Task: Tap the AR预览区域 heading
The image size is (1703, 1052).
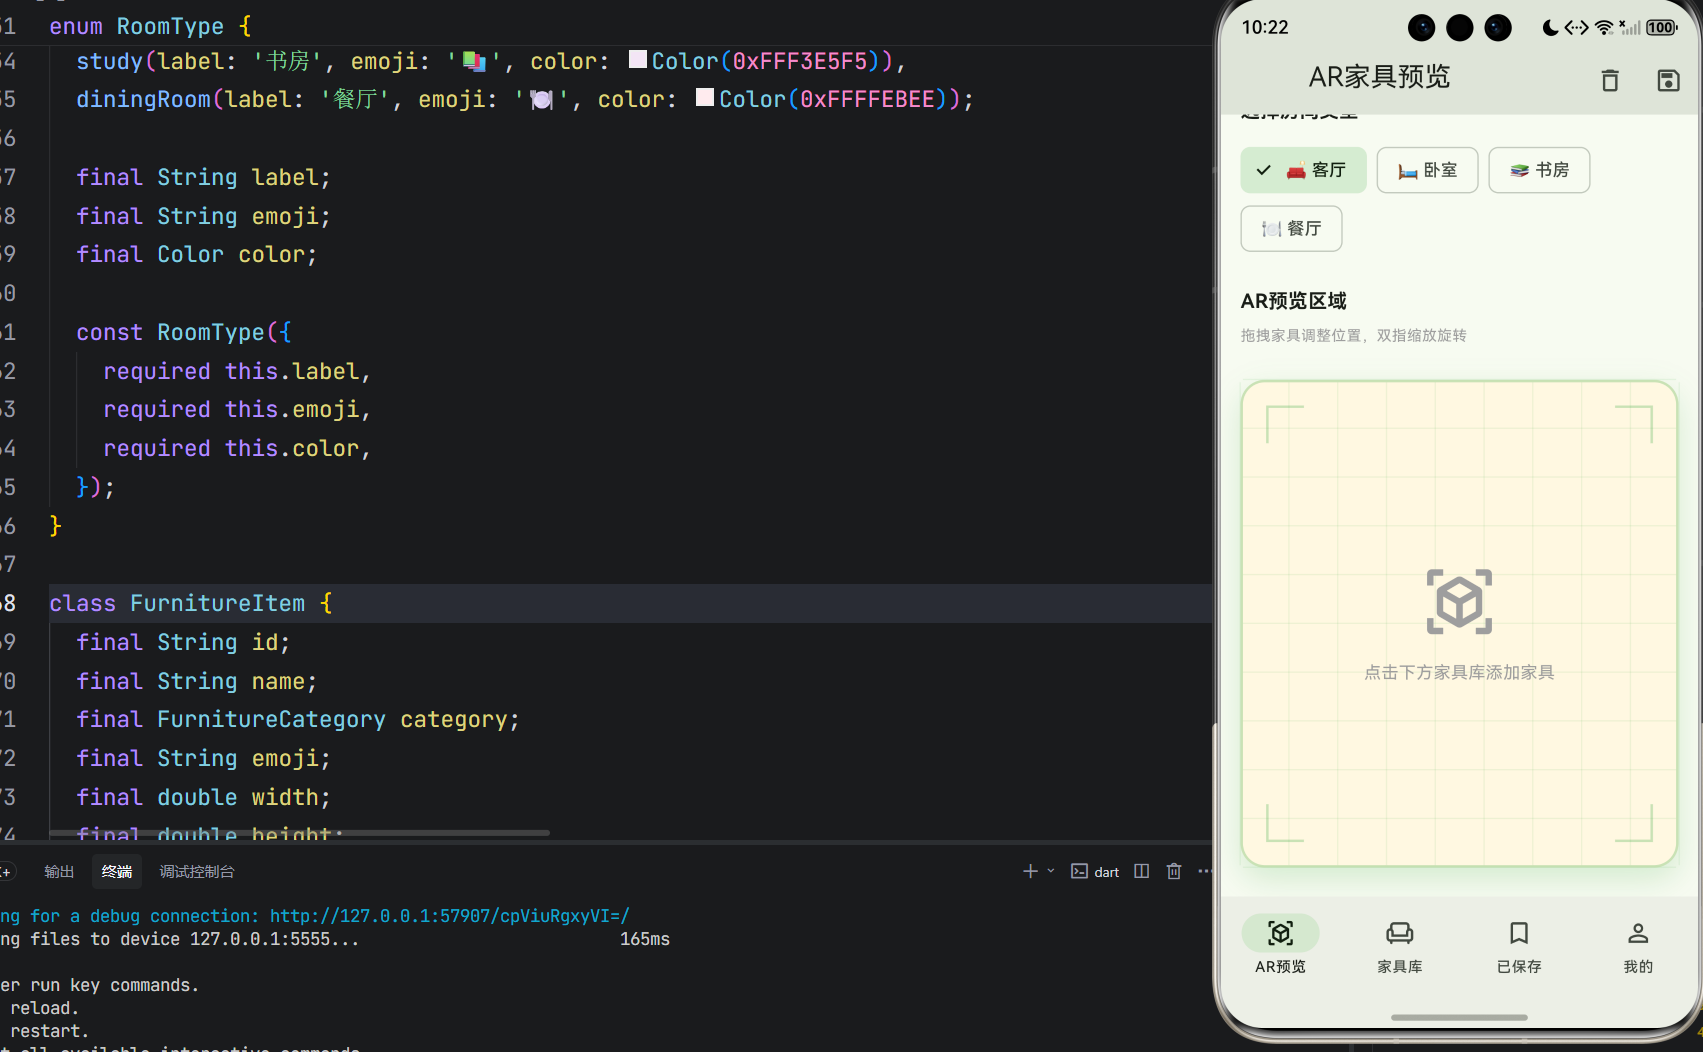Action: pyautogui.click(x=1293, y=301)
